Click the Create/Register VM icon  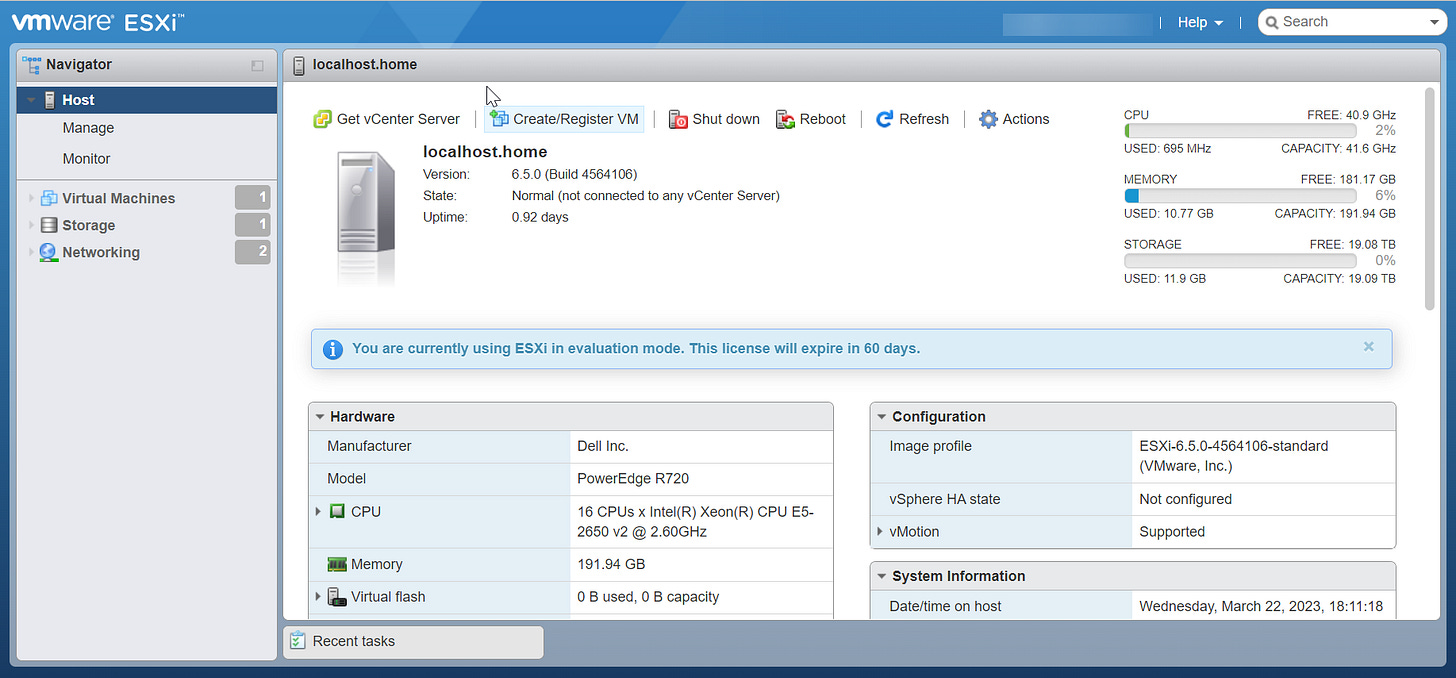499,119
